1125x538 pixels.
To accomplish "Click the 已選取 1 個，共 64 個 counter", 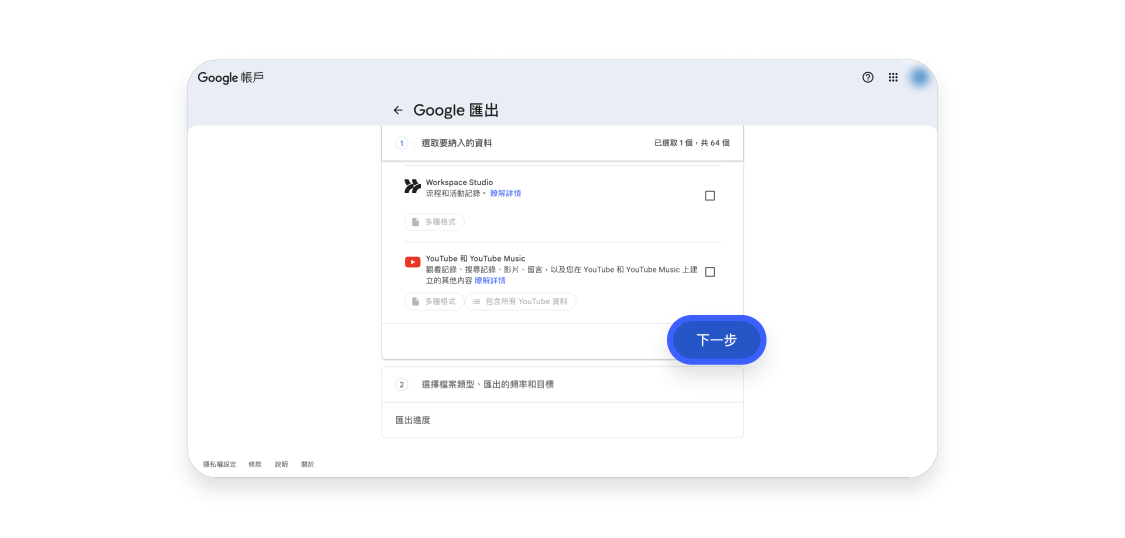I will pyautogui.click(x=692, y=143).
